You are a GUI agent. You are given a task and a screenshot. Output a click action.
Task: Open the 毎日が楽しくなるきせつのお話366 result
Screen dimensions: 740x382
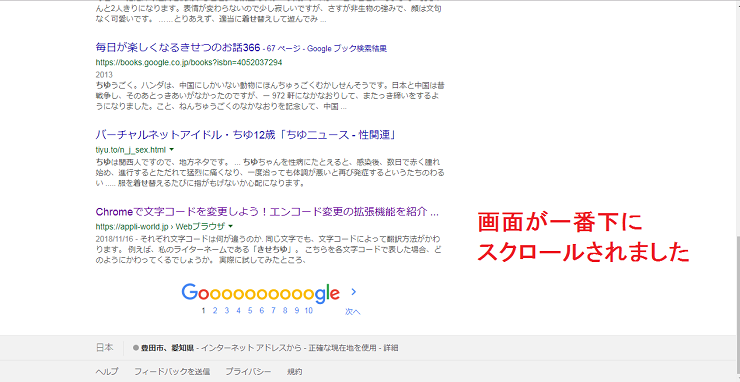click(178, 48)
